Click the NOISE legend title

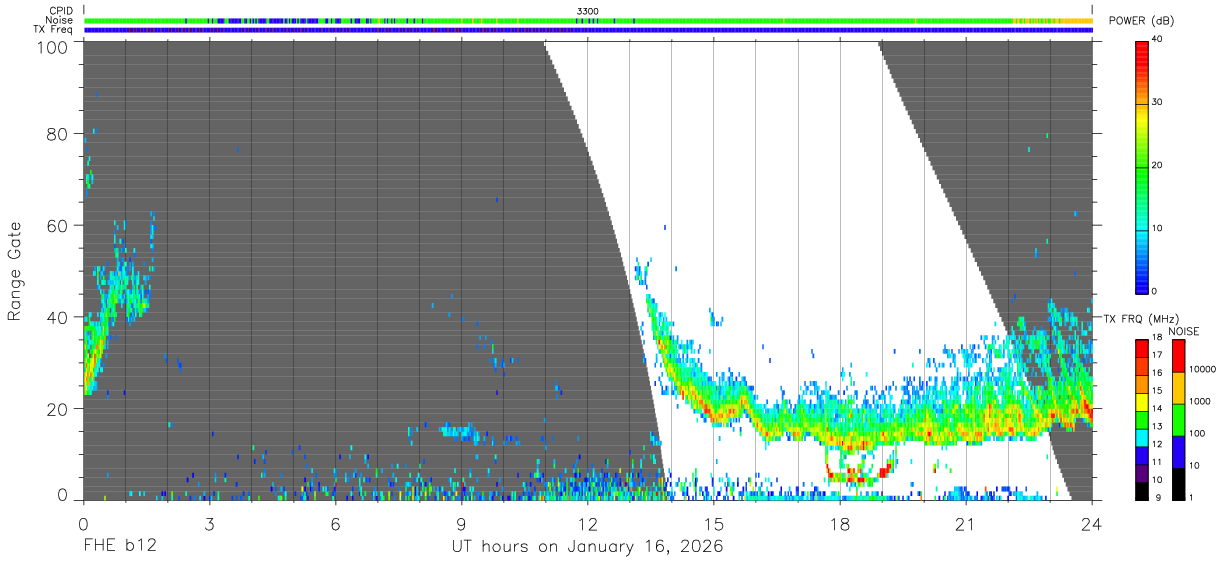pyautogui.click(x=1185, y=331)
